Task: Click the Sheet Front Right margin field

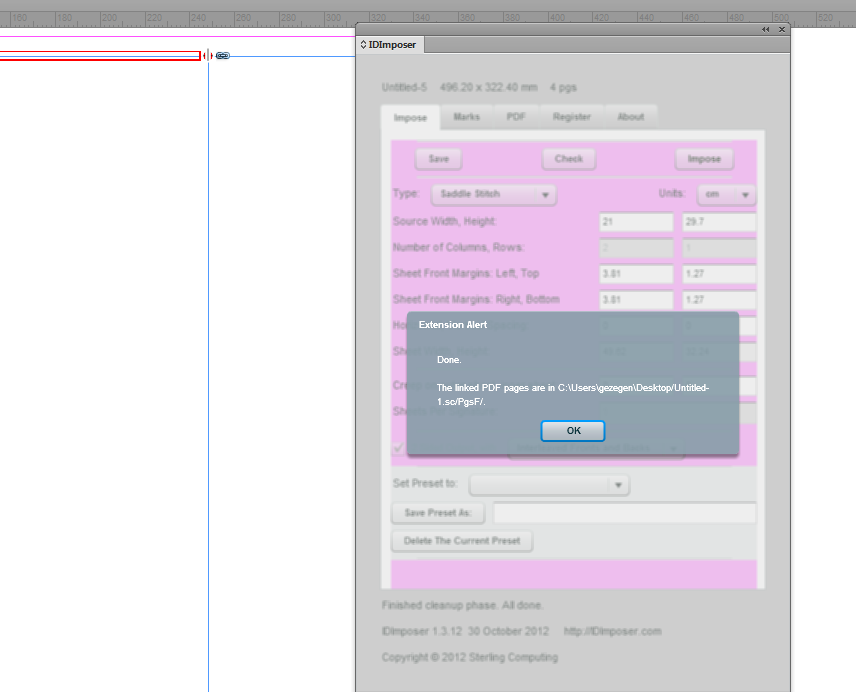Action: [636, 300]
